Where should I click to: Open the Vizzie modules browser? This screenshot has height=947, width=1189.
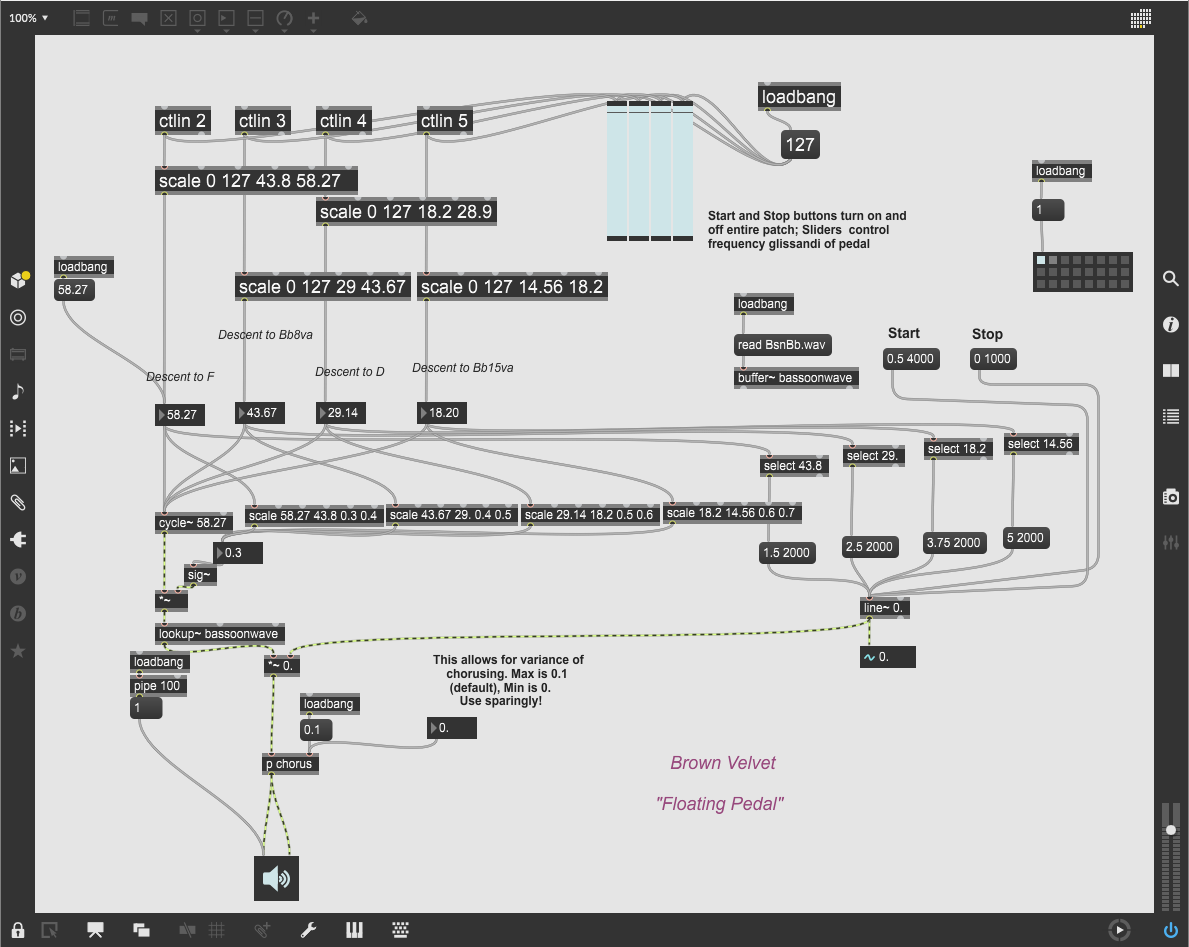[18, 576]
